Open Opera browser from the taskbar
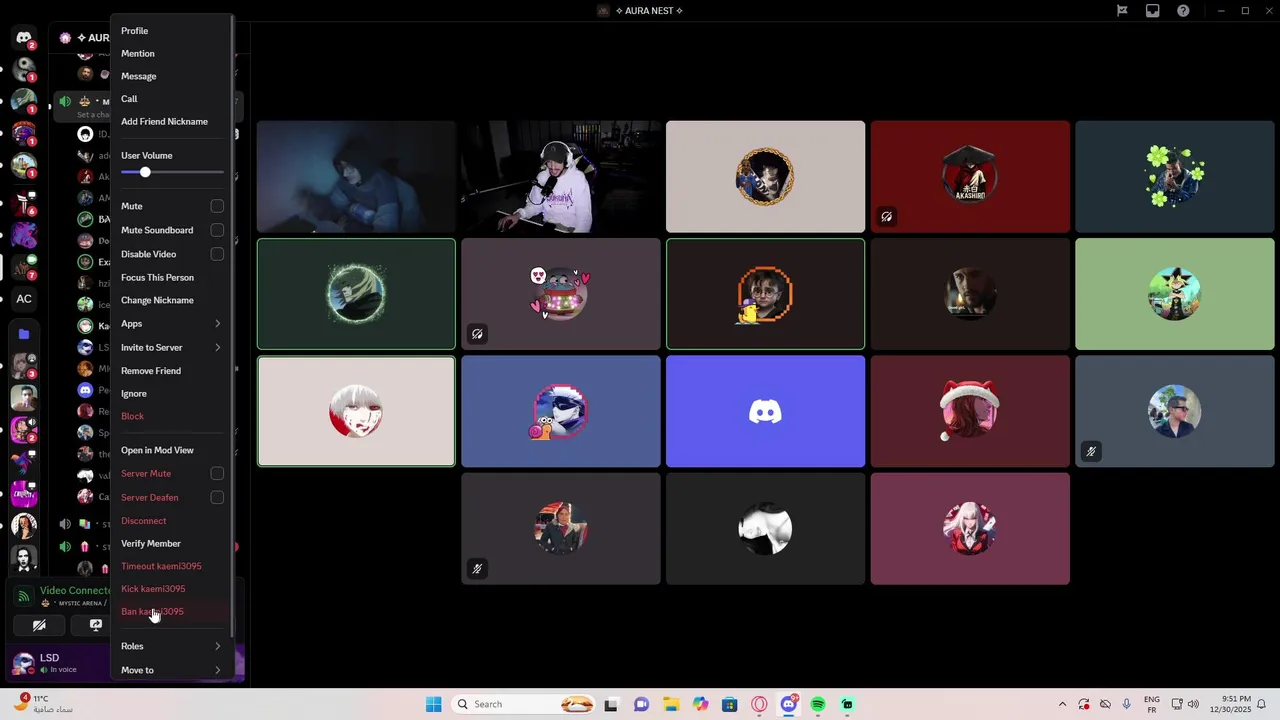The image size is (1280, 720). pyautogui.click(x=759, y=704)
